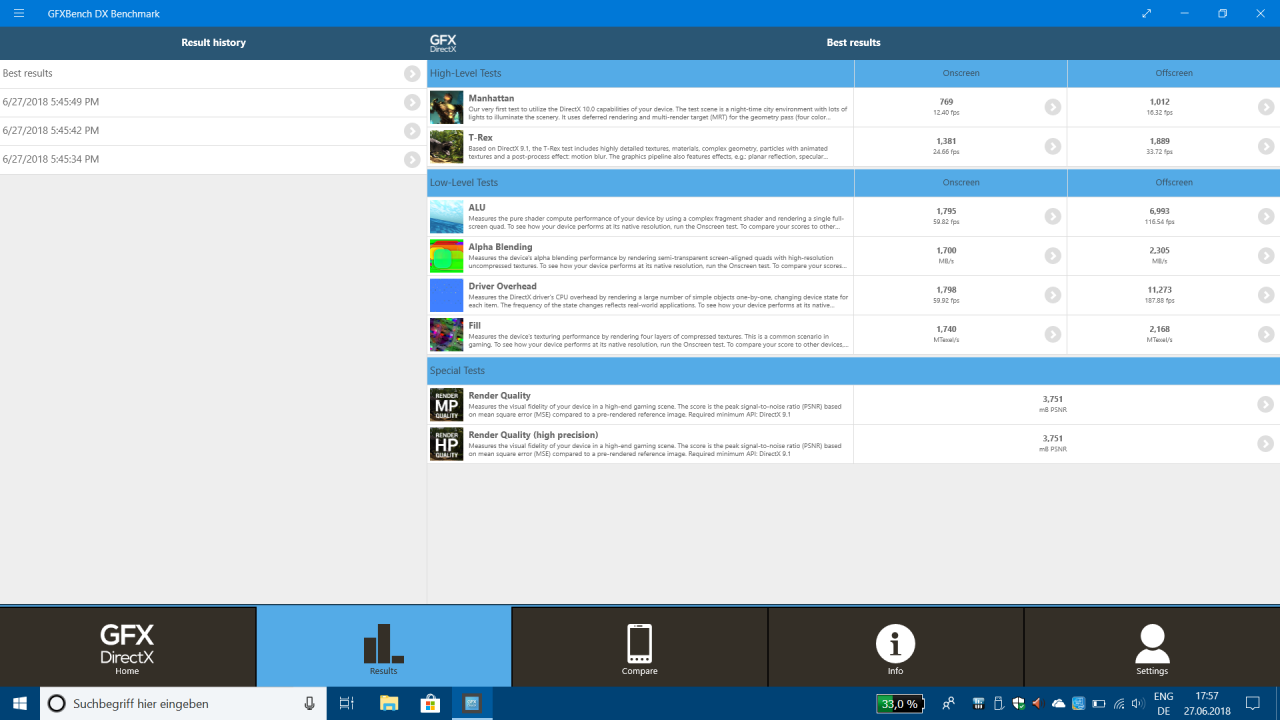Screen dimensions: 1280x720
Task: Click the Driver Overhead blue thumbnail
Action: coord(446,295)
